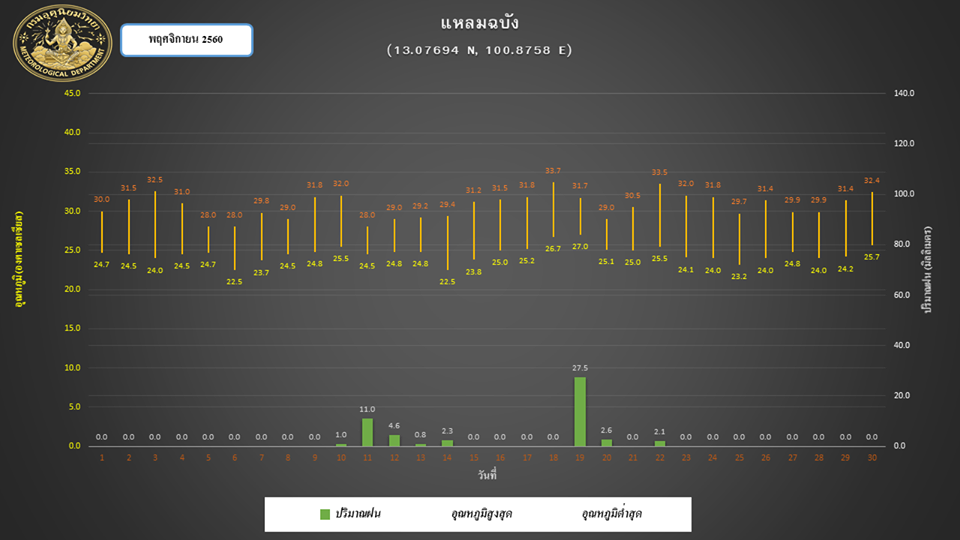Click the 45.0 tick on left axis
The width and height of the screenshot is (960, 540).
pos(72,93)
